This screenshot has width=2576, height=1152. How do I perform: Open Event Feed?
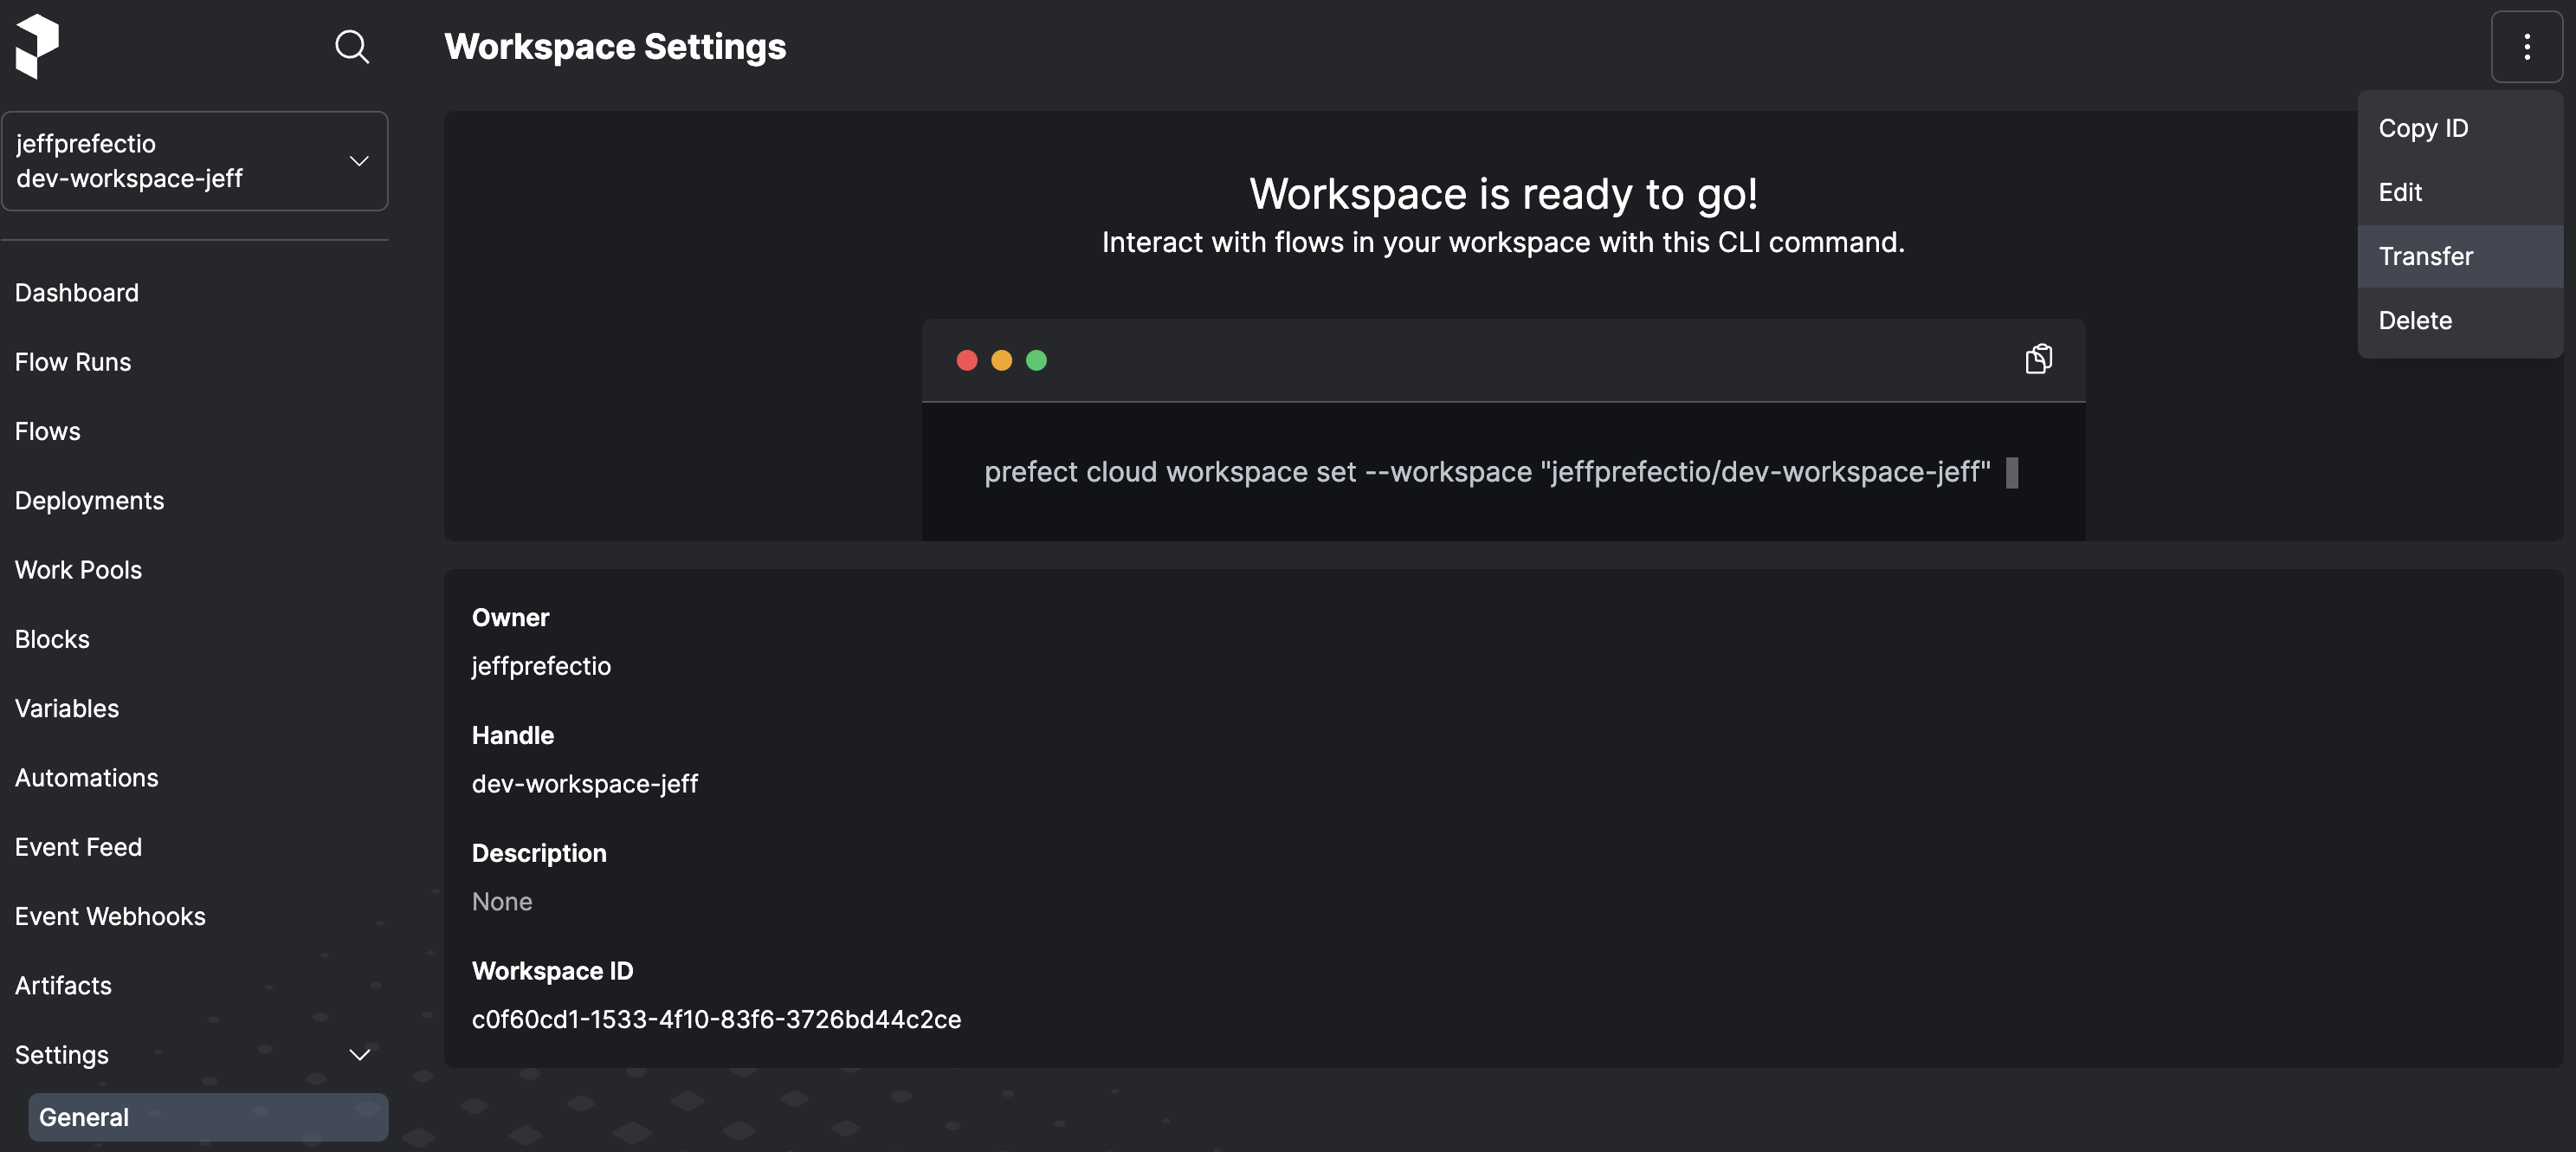[x=78, y=847]
